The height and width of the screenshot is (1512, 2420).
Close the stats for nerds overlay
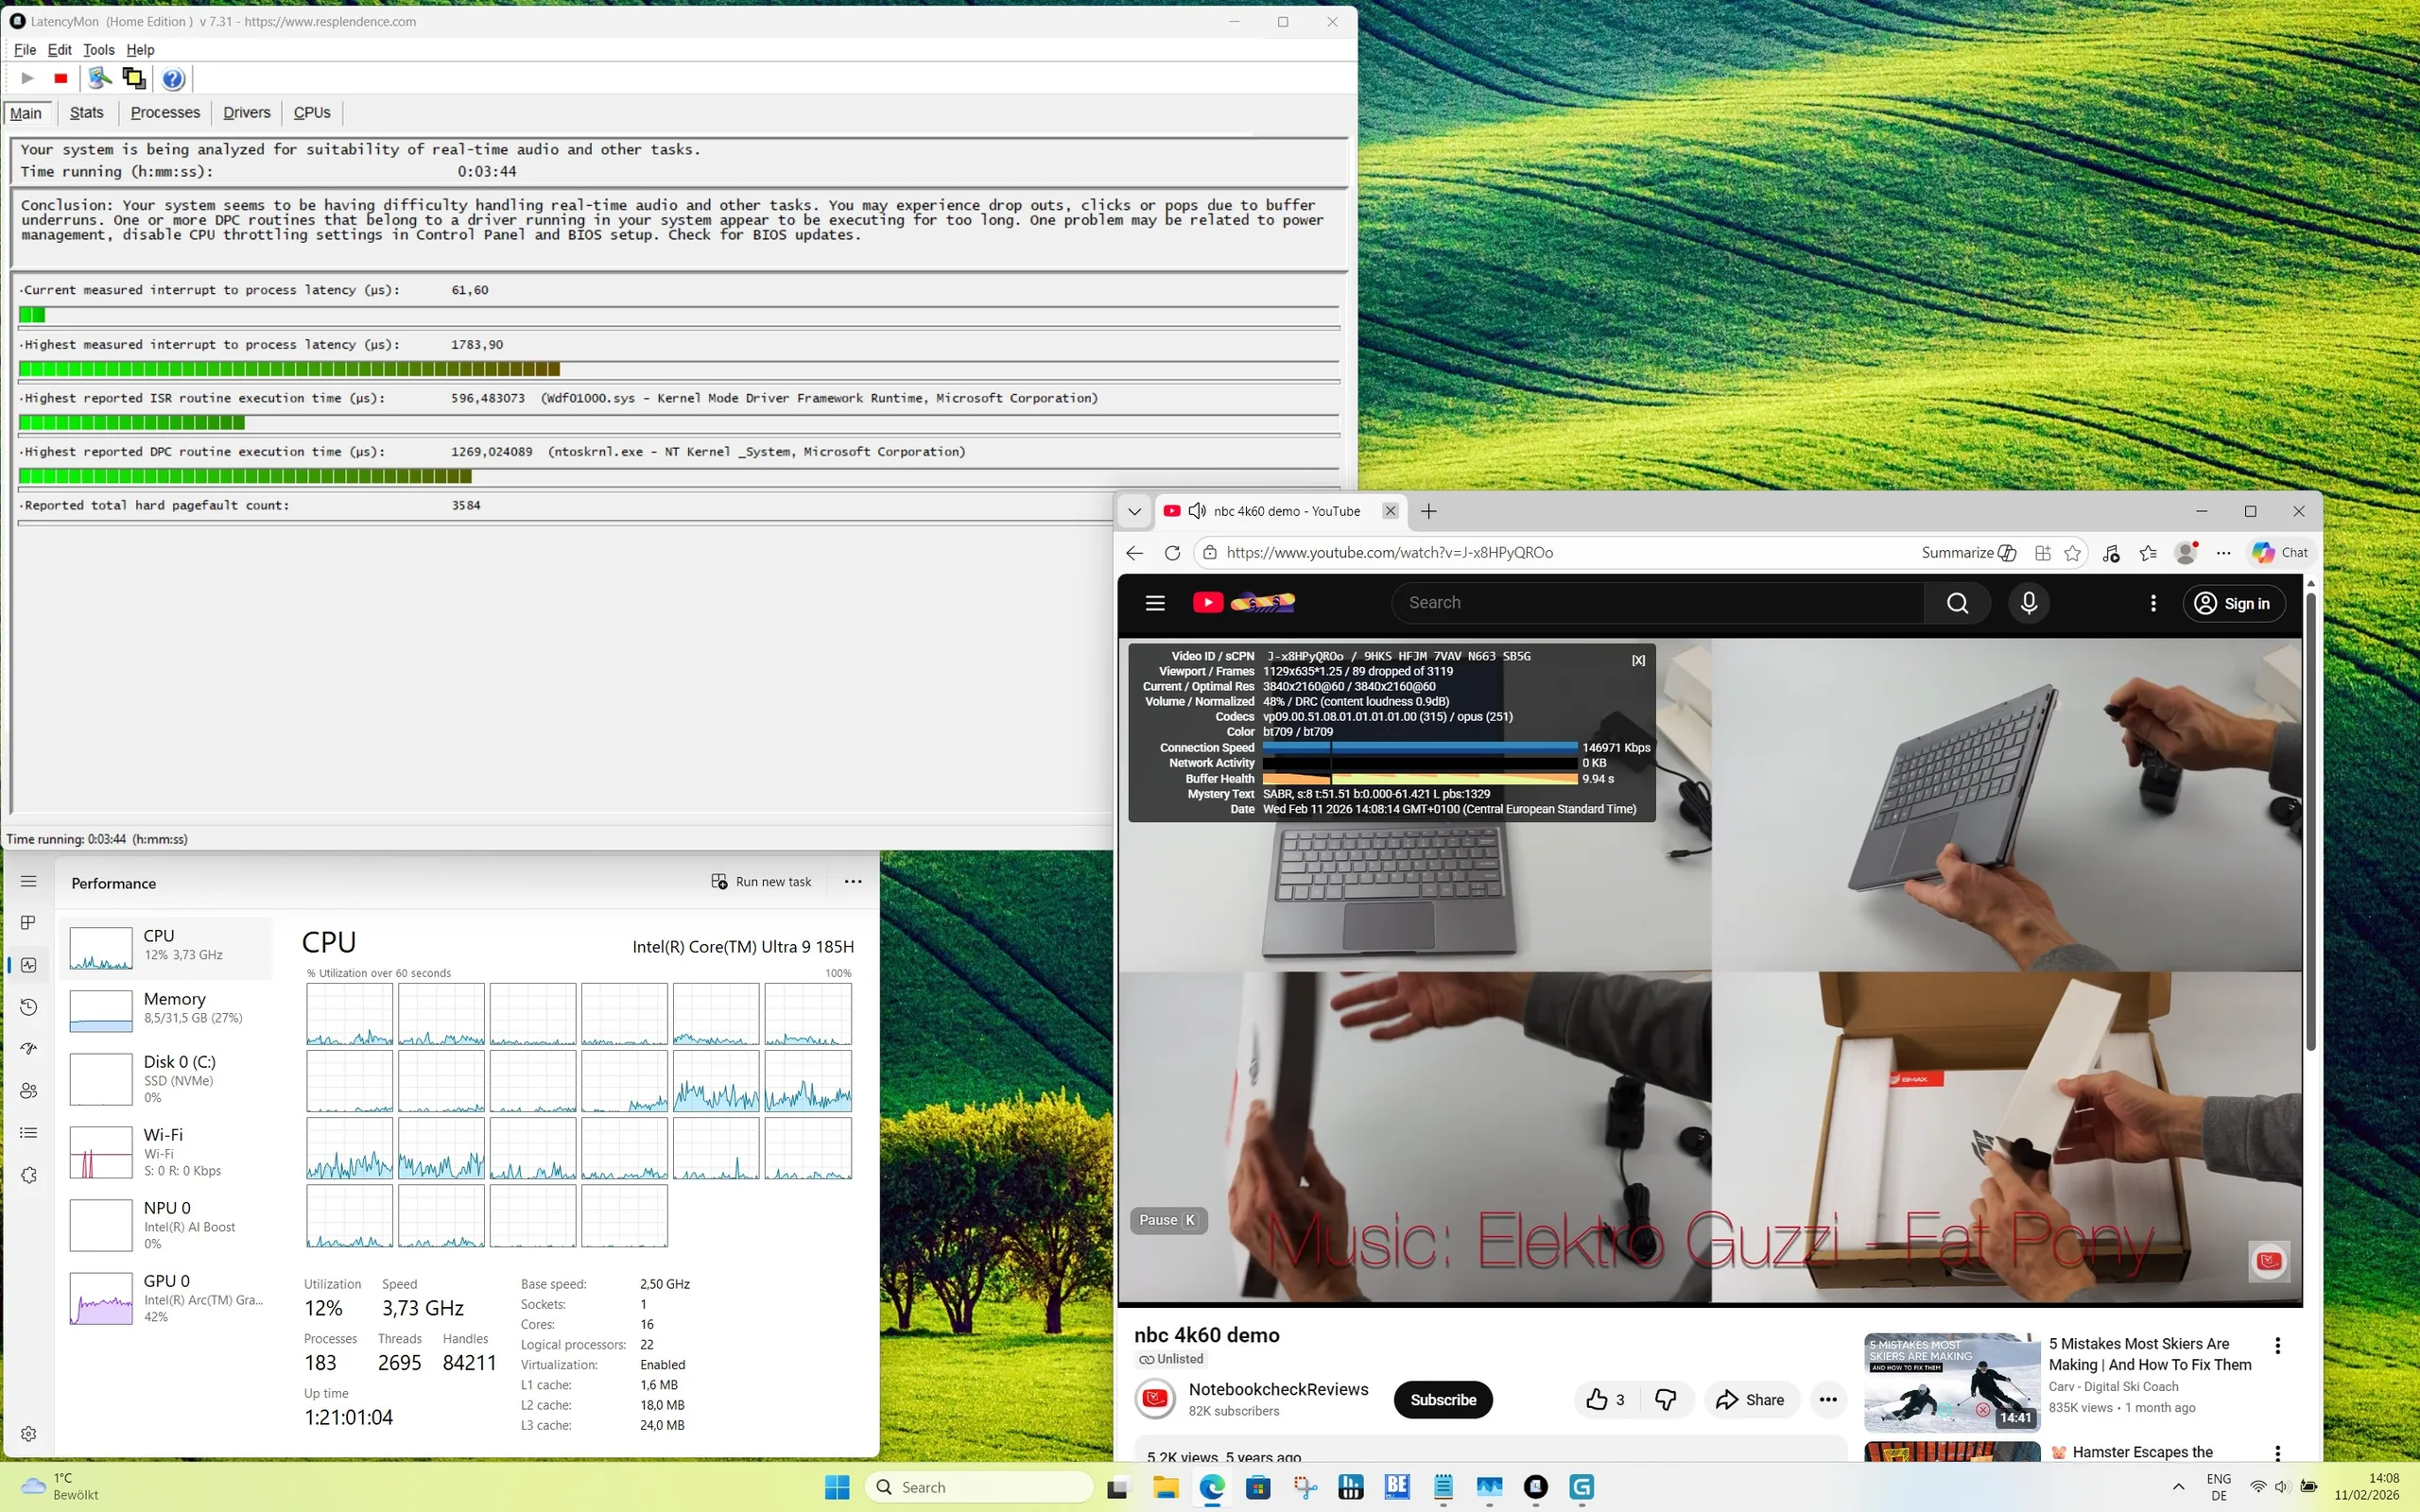[x=1638, y=660]
